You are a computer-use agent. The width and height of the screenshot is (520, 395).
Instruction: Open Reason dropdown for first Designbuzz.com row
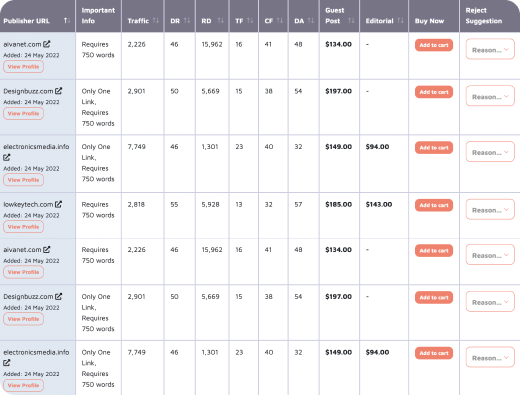[x=490, y=96]
